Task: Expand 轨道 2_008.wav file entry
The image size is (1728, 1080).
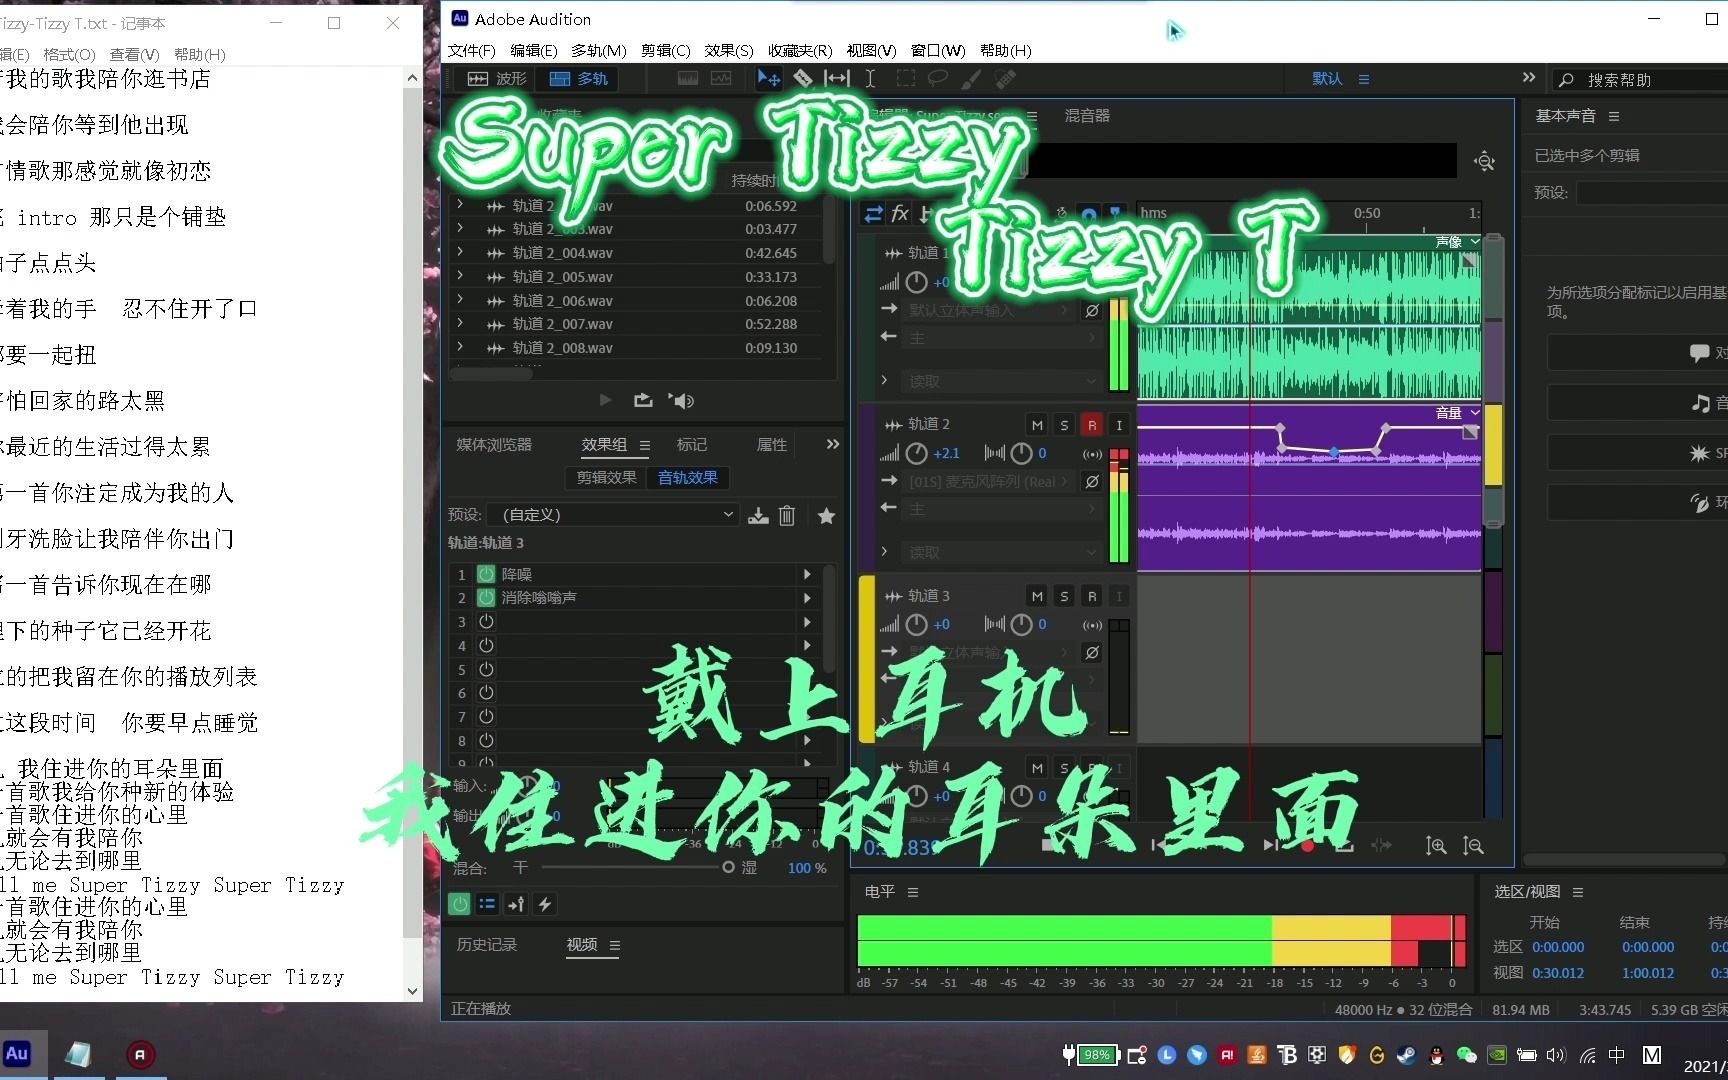Action: pyautogui.click(x=460, y=347)
